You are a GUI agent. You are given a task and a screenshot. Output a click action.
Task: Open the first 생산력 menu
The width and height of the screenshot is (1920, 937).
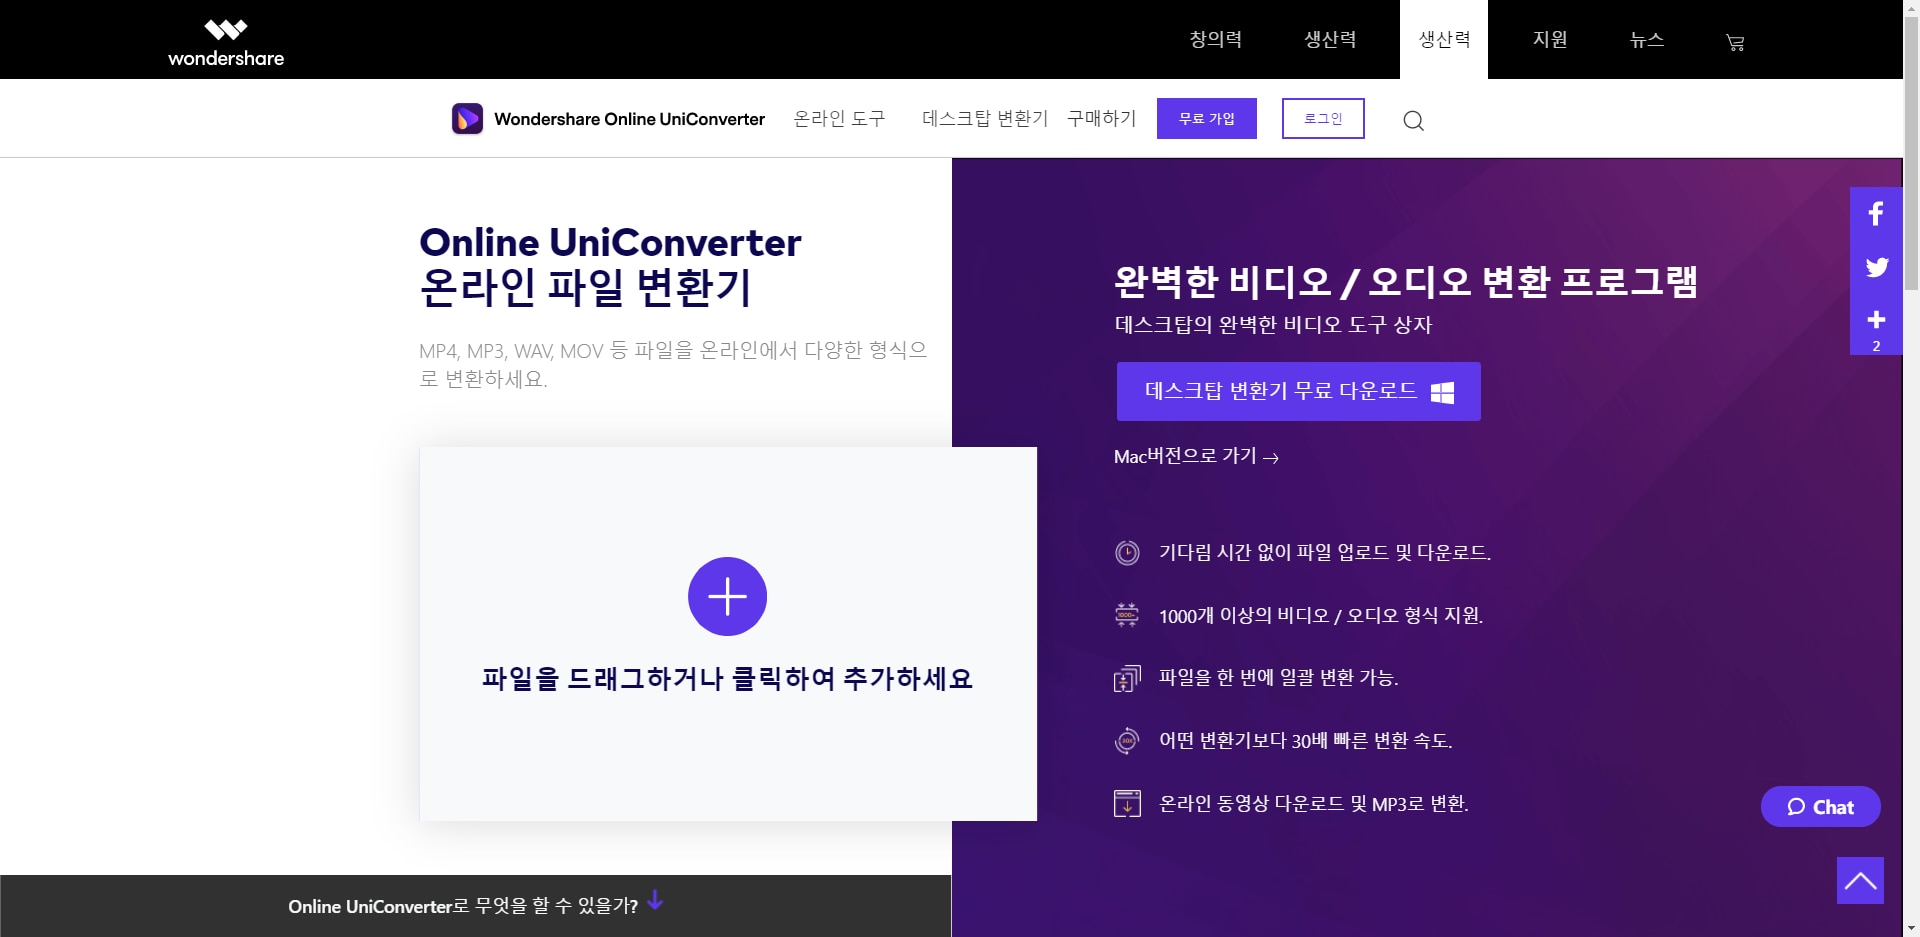[x=1330, y=39]
